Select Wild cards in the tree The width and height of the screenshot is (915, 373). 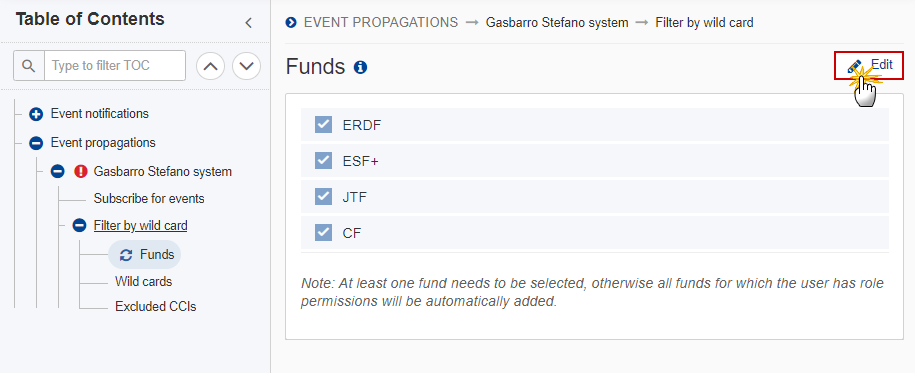[144, 281]
